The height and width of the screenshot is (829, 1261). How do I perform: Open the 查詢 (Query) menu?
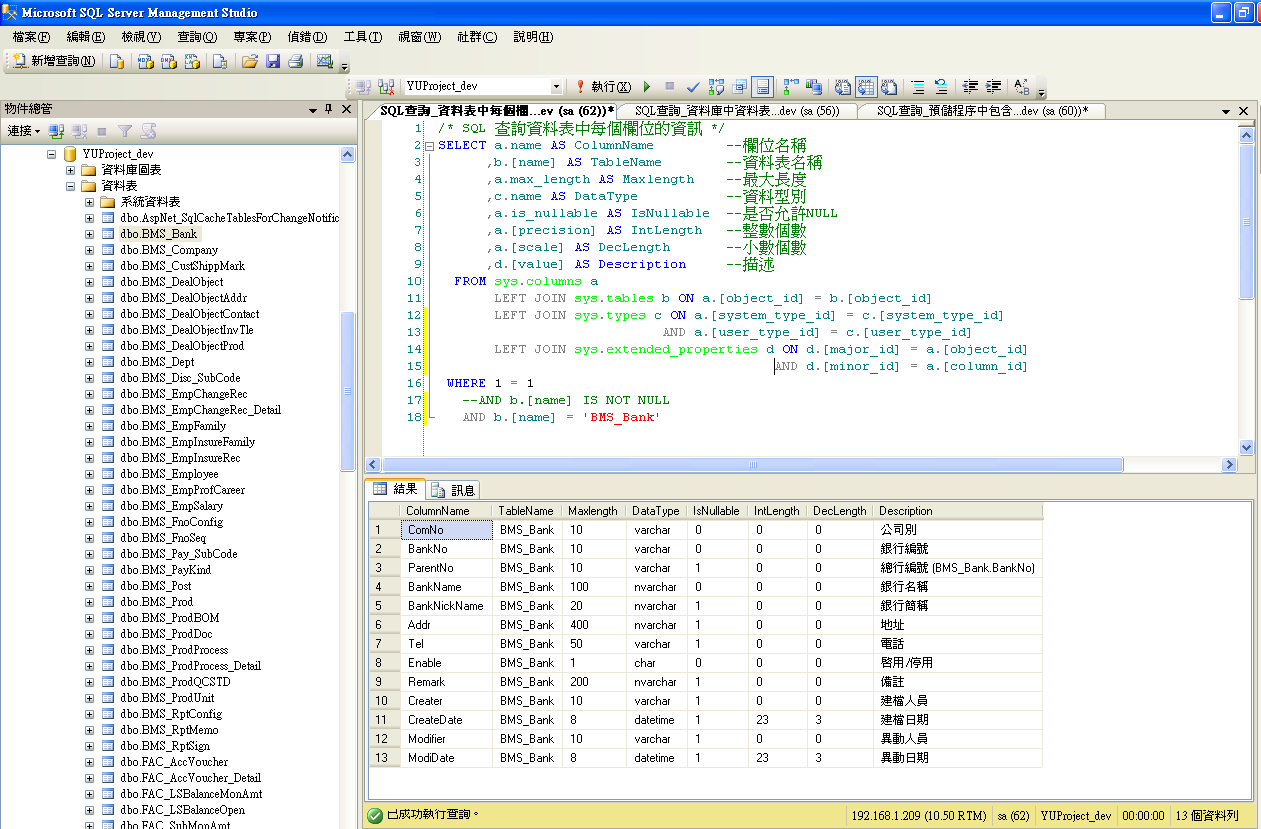[x=197, y=37]
